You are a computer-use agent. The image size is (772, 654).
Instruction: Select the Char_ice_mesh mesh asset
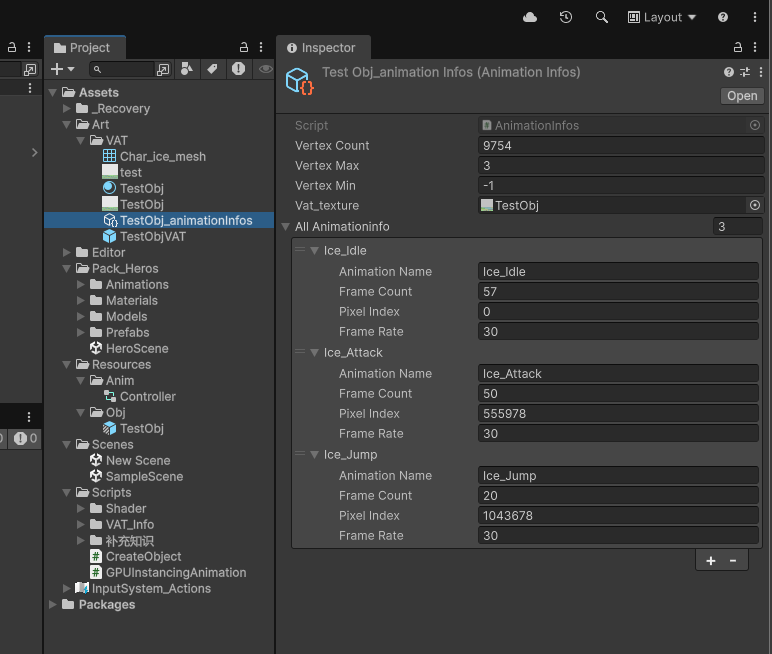162,157
